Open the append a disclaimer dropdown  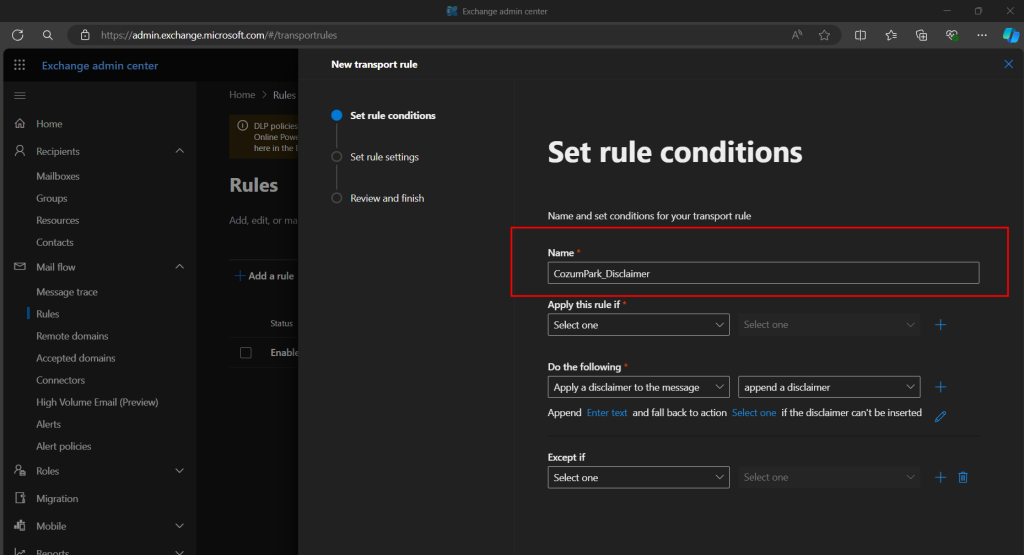pyautogui.click(x=828, y=387)
